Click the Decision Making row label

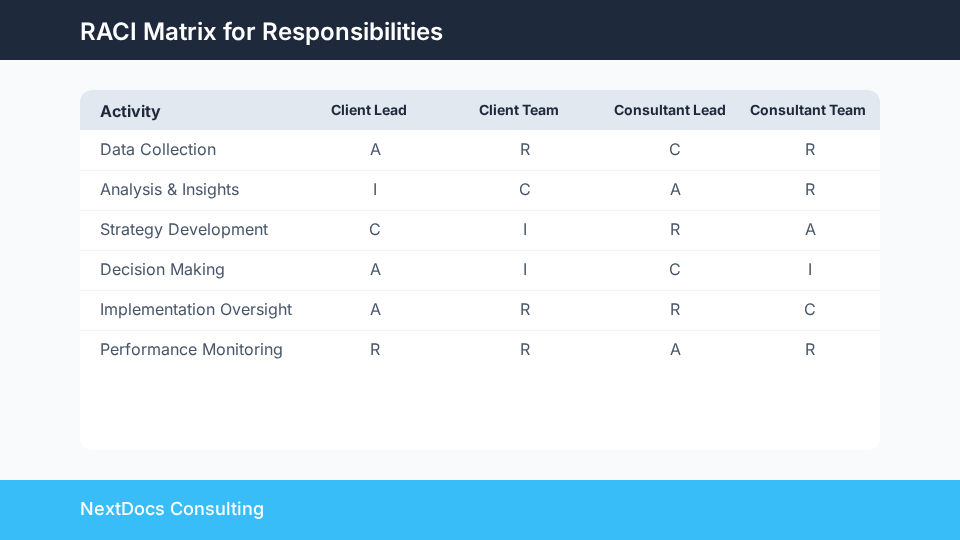[x=162, y=270]
